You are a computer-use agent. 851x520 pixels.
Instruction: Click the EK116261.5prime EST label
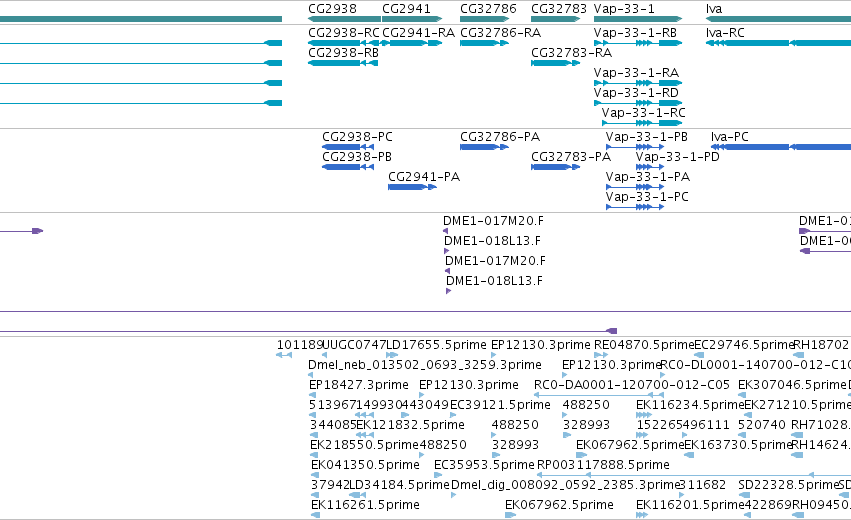(x=365, y=505)
